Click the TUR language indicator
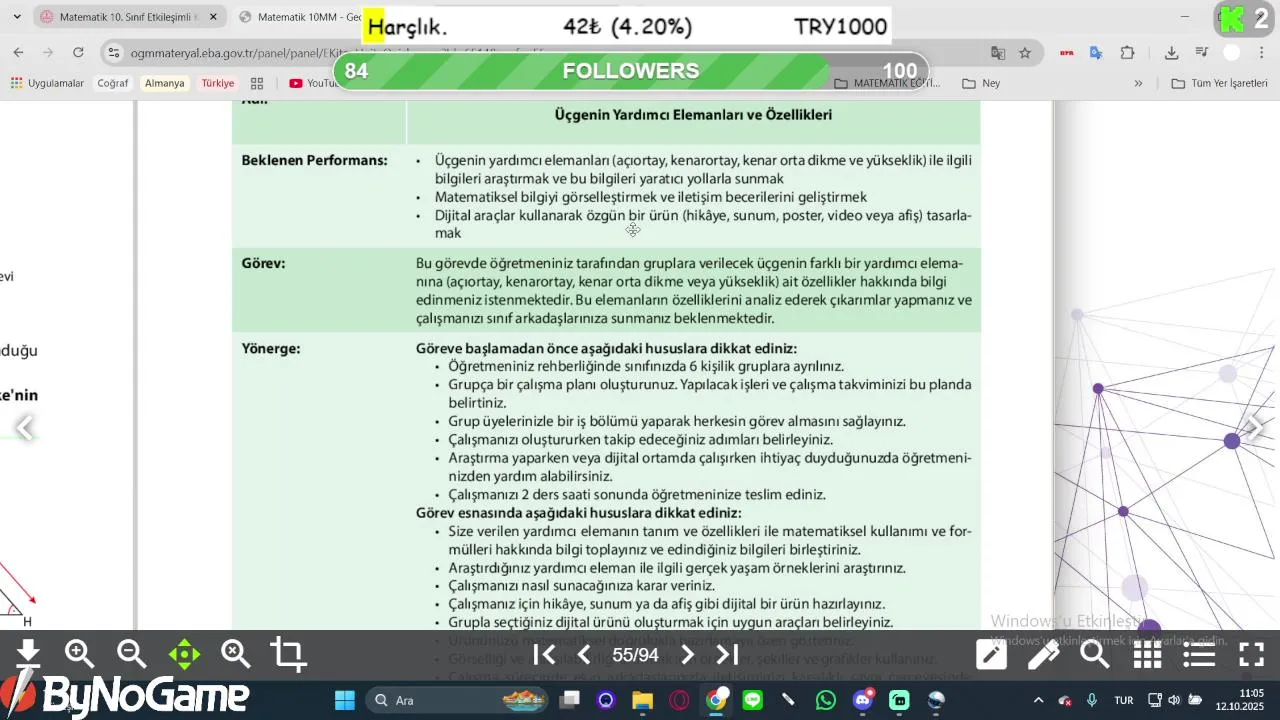1280x720 pixels. pyautogui.click(x=1124, y=700)
